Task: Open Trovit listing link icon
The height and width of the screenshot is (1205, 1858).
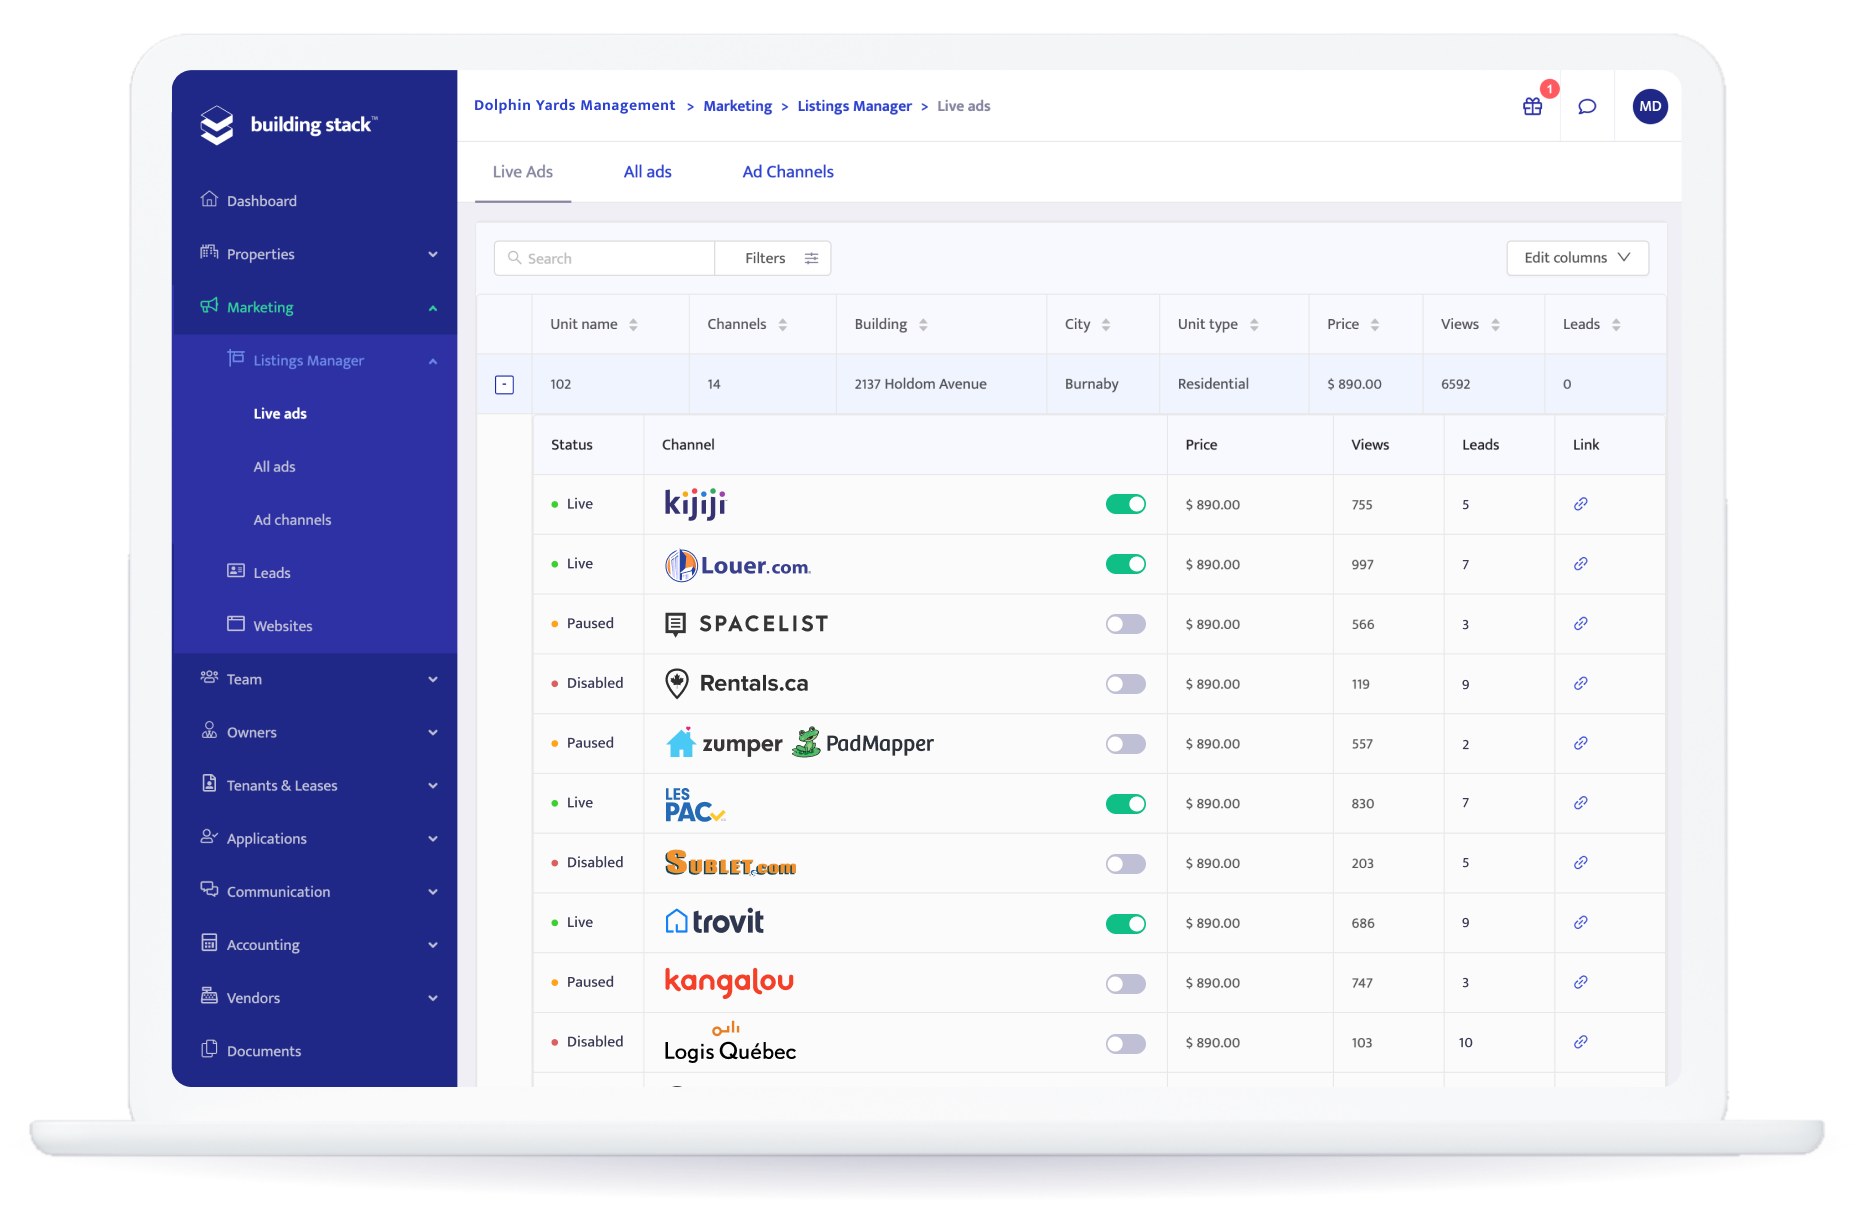Action: click(x=1581, y=922)
